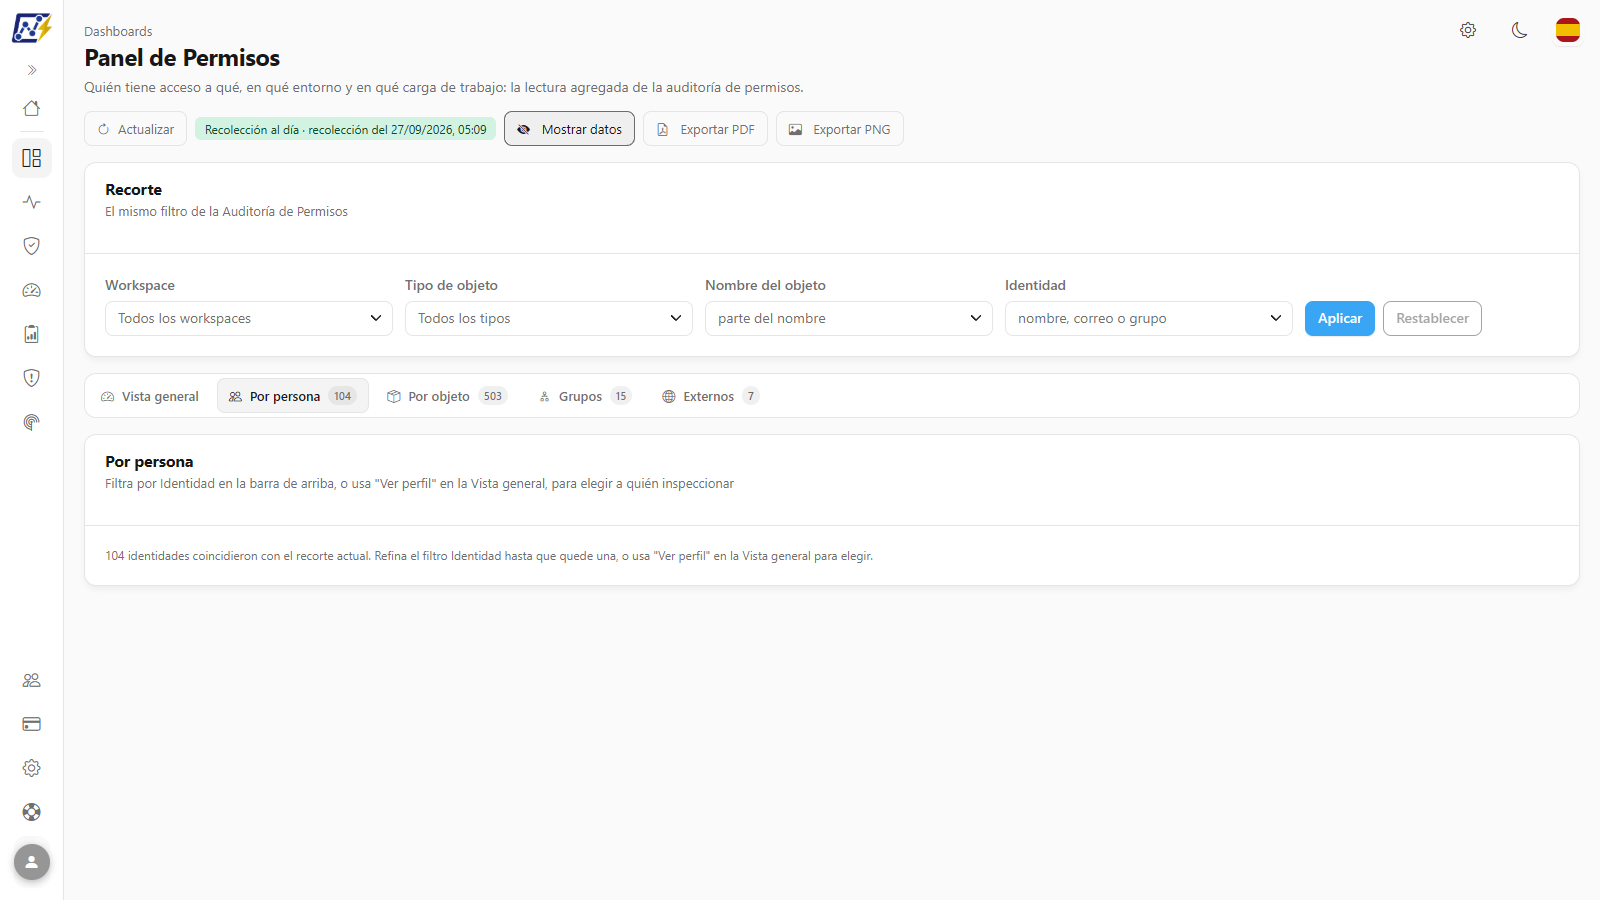Switch to the Grupos tab
Image resolution: width=1600 pixels, height=900 pixels.
coord(585,396)
